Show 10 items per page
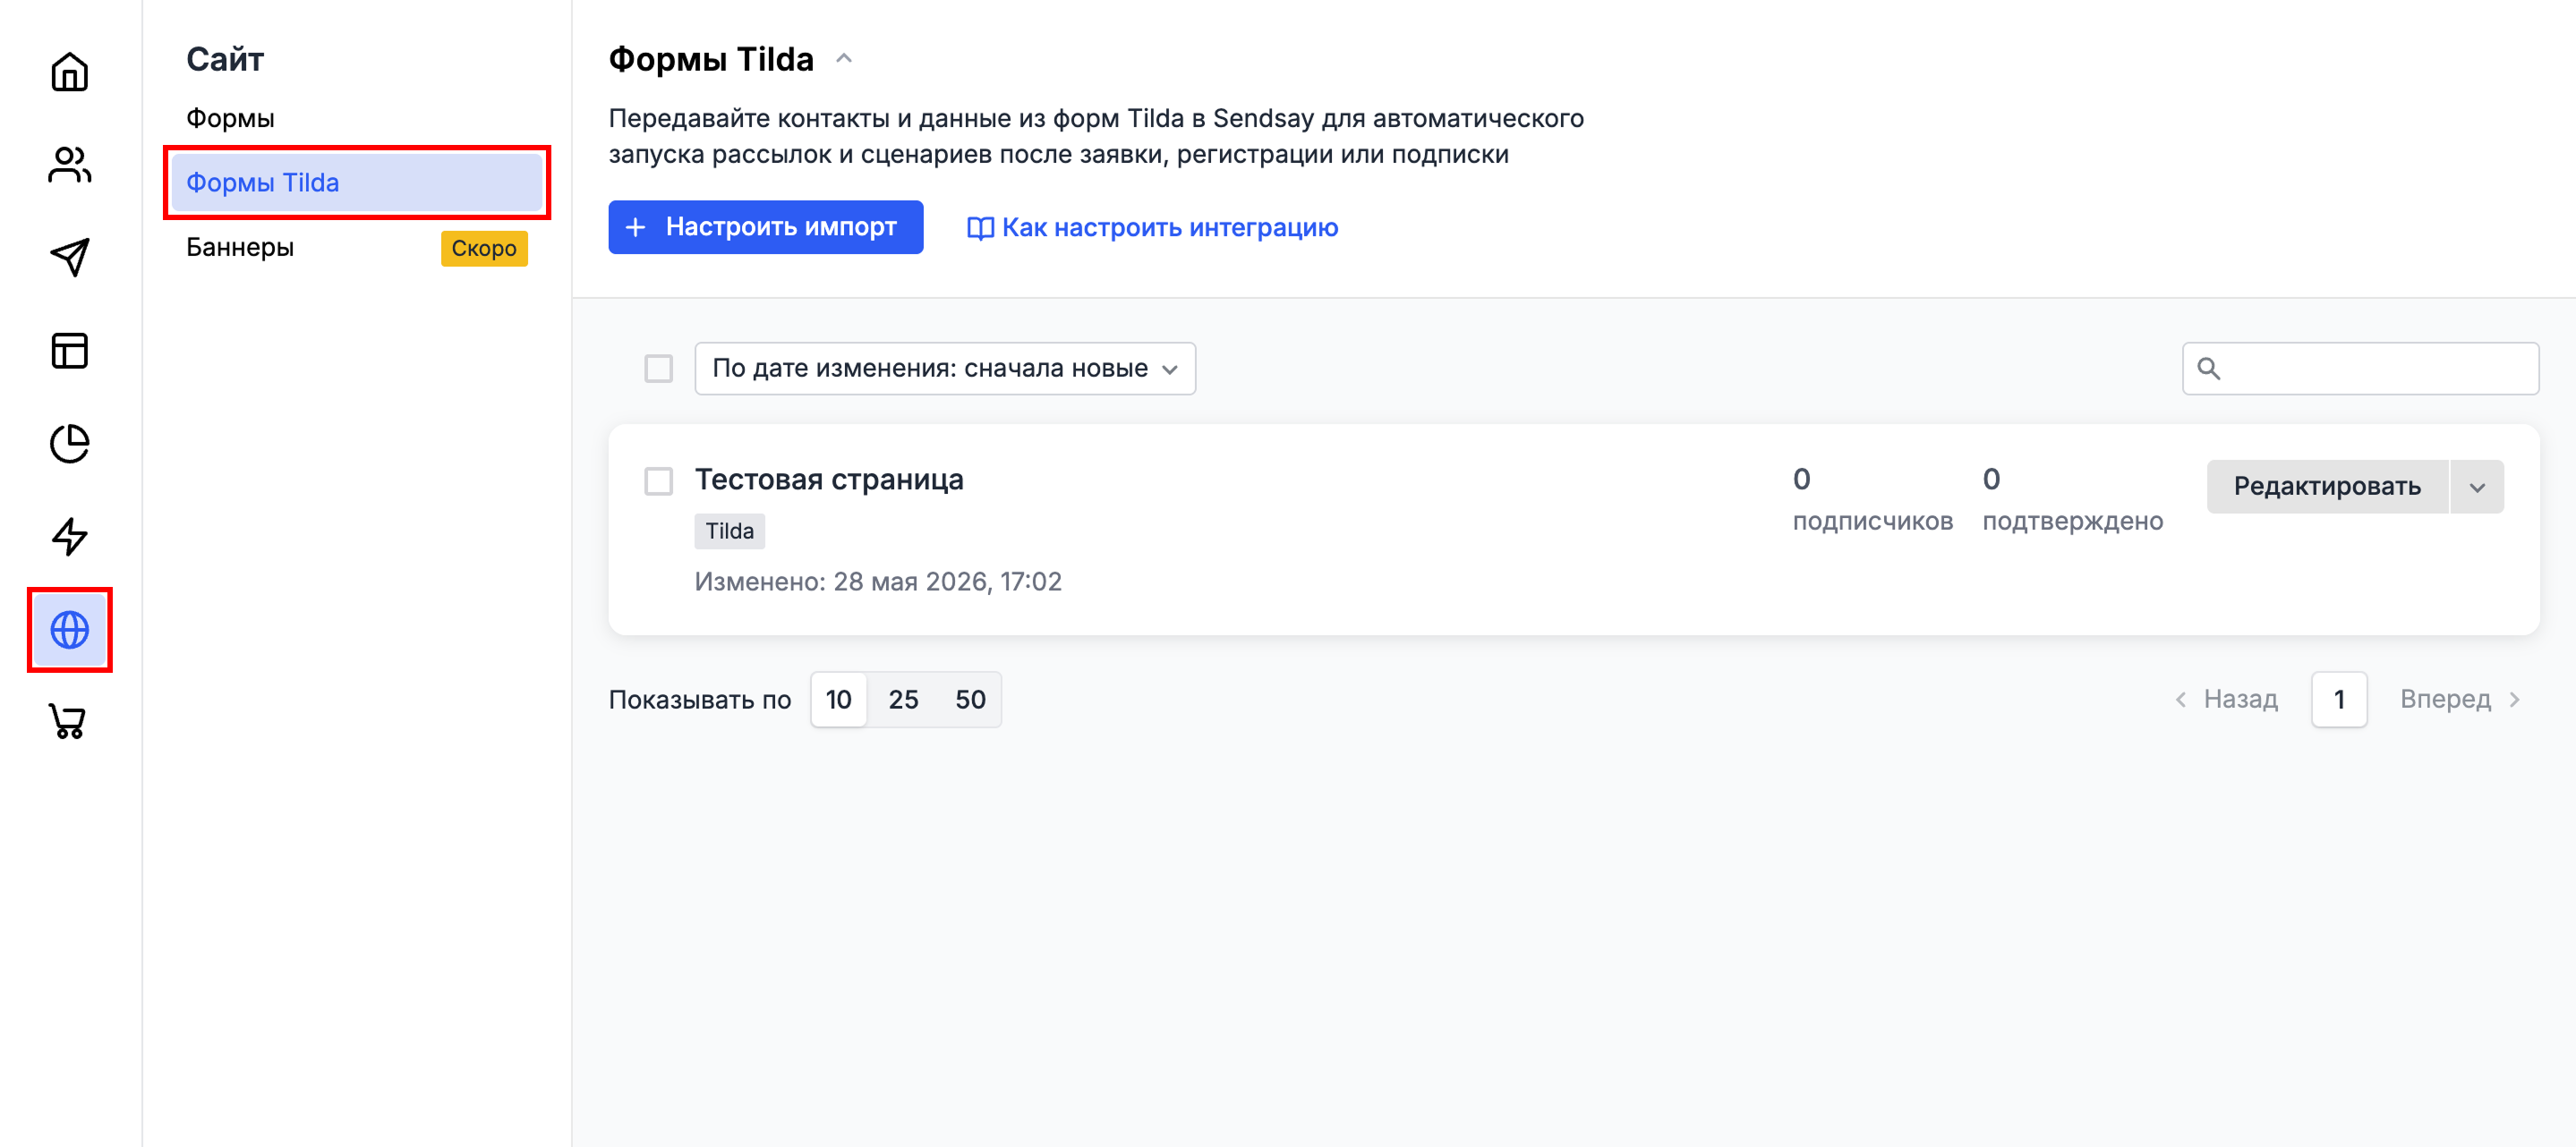The height and width of the screenshot is (1147, 2576). coord(838,700)
